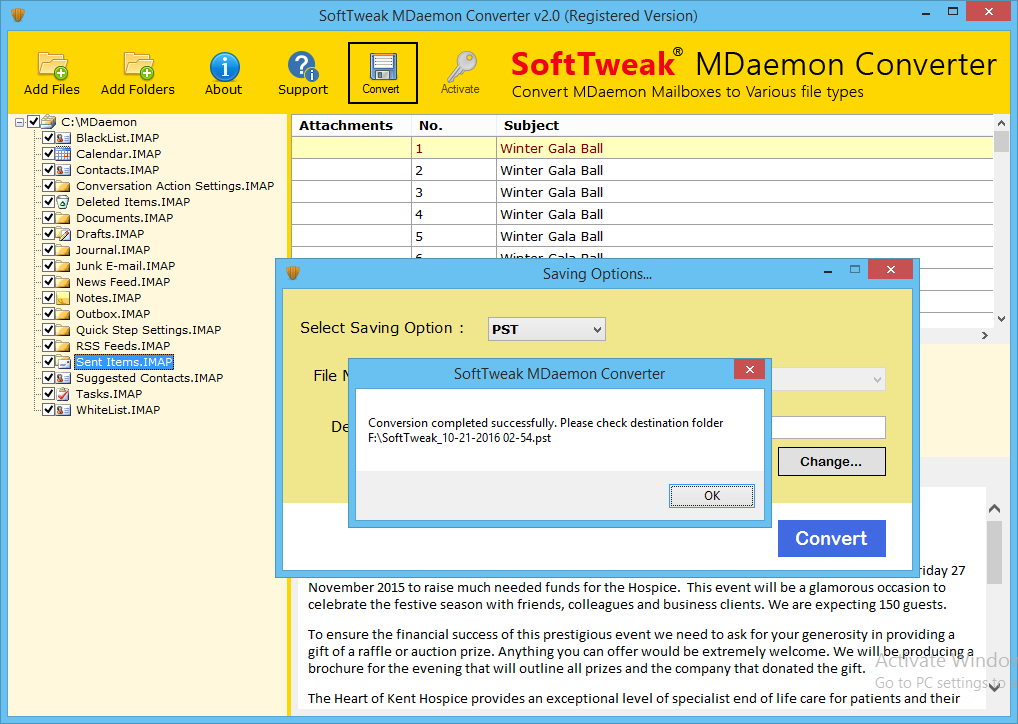This screenshot has width=1018, height=724.
Task: Click the Suggested Contacts.IMAP card icon
Action: [x=63, y=378]
